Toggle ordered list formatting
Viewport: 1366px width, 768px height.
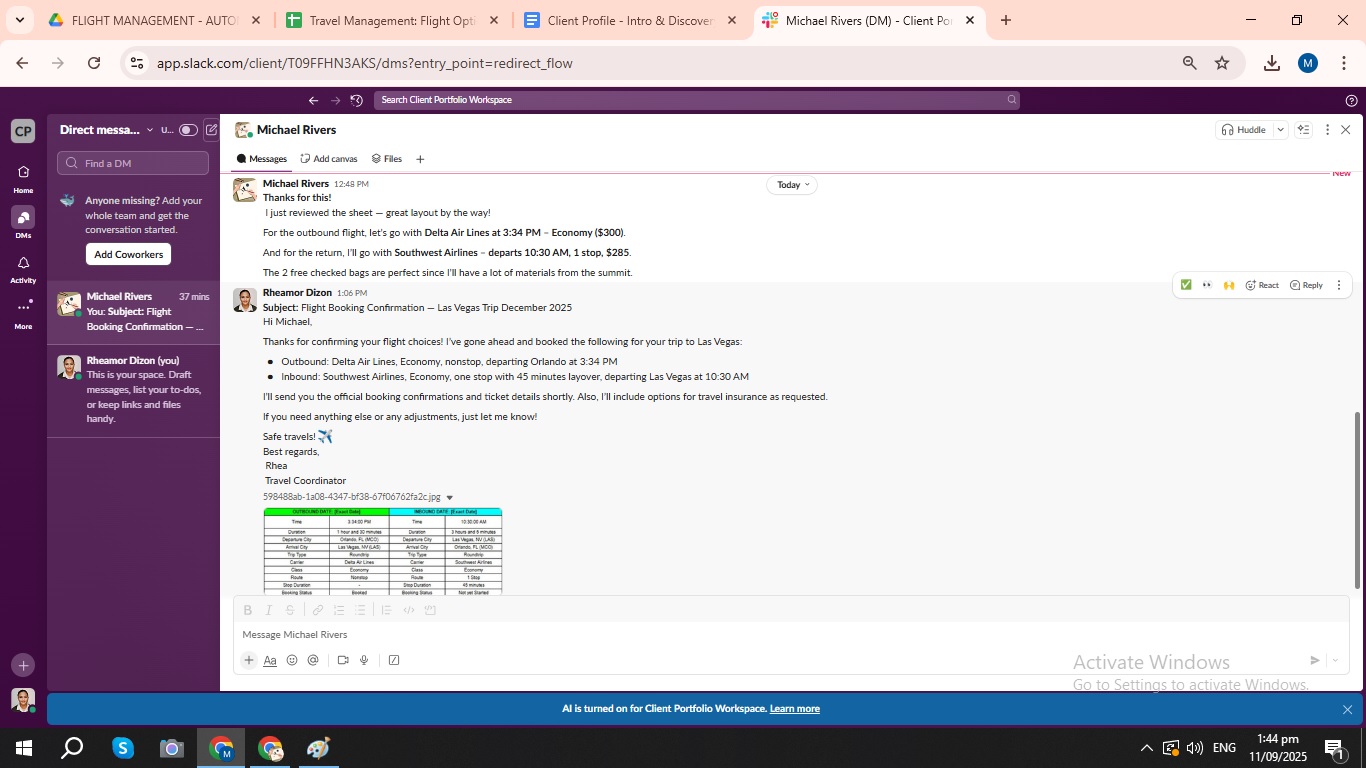[339, 610]
